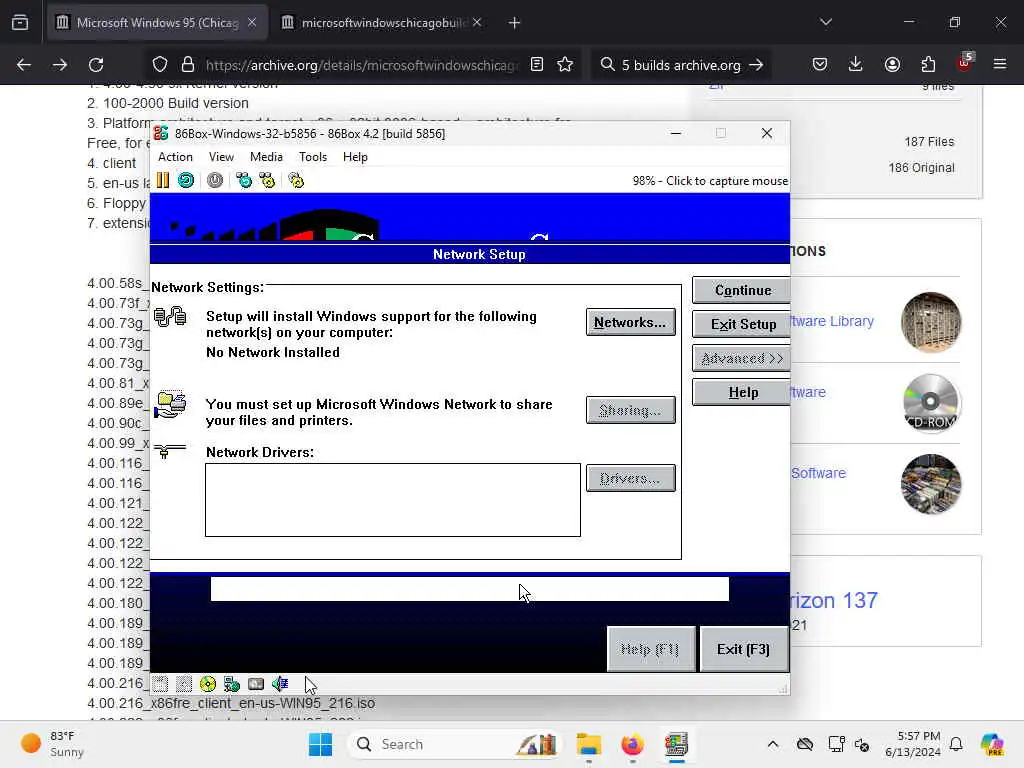The height and width of the screenshot is (768, 1024).
Task: Click the setup progress bar
Action: [x=470, y=589]
